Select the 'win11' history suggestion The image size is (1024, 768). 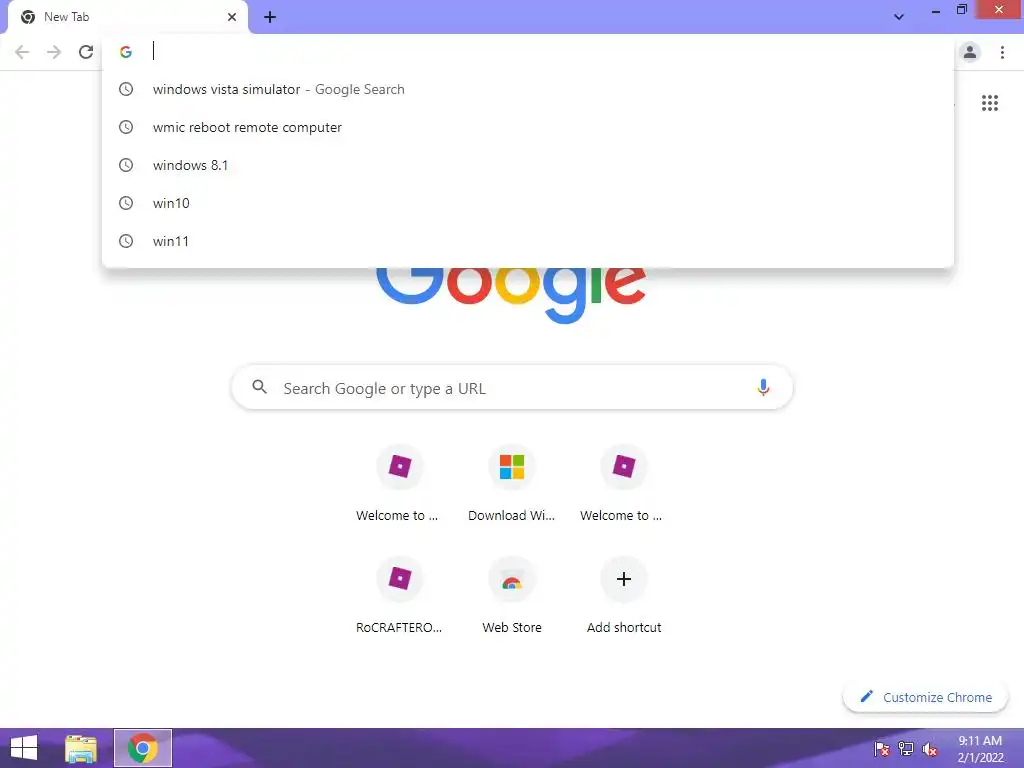(528, 241)
